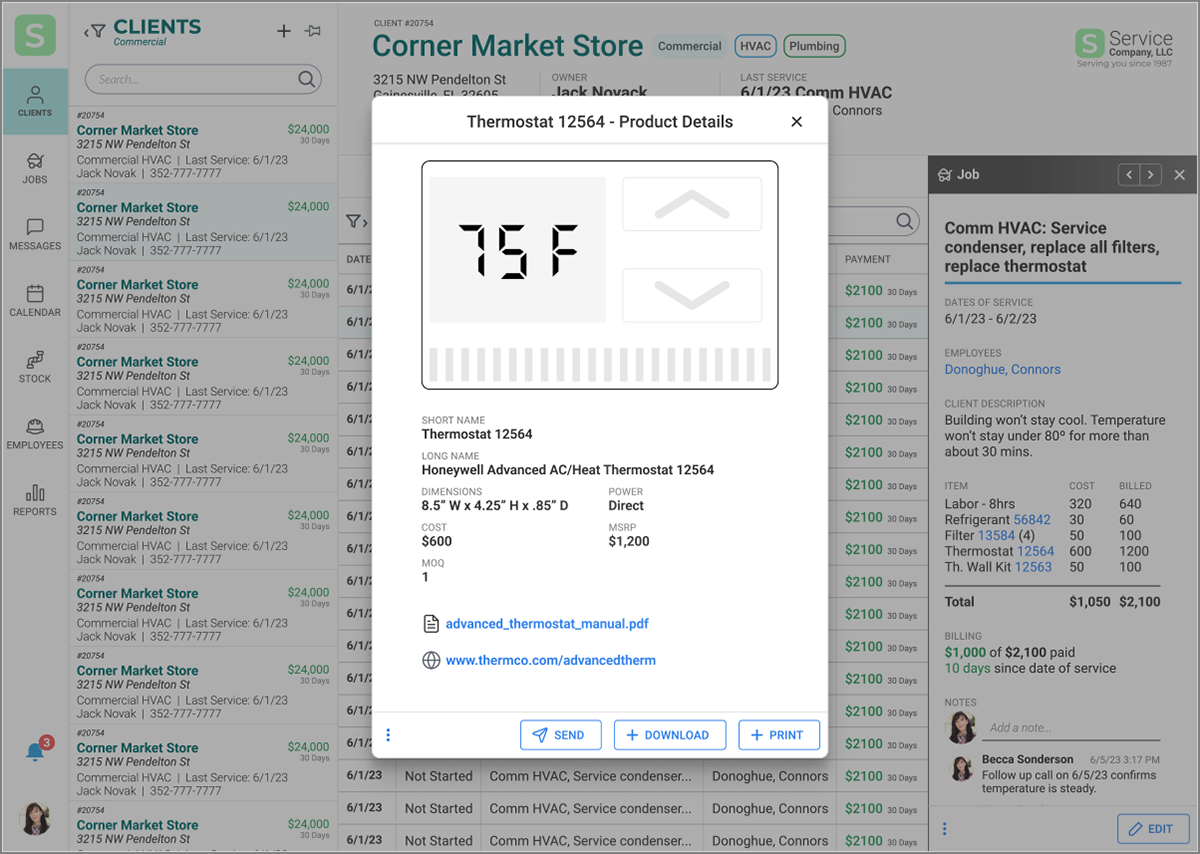Click the green S app logo
Image resolution: width=1200 pixels, height=854 pixels.
[35, 35]
